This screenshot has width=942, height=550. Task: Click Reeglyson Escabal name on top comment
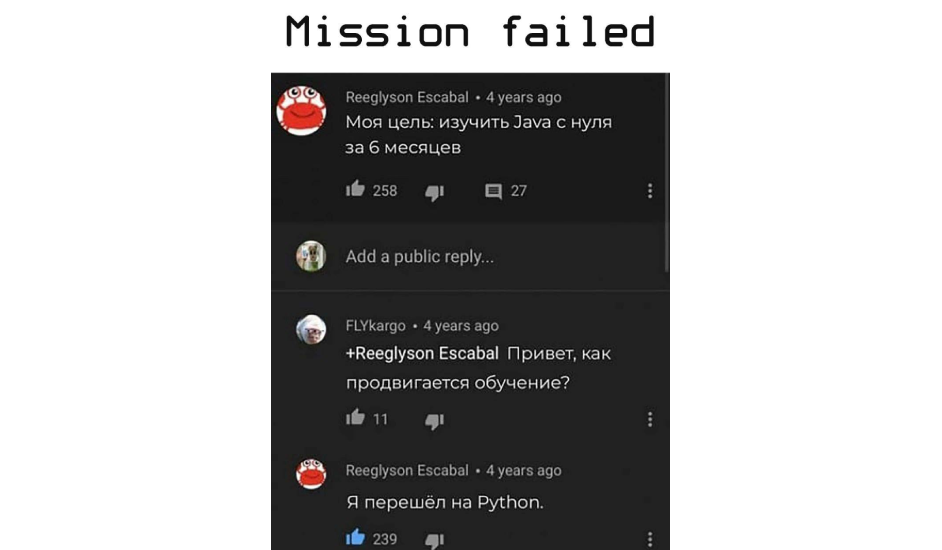407,97
